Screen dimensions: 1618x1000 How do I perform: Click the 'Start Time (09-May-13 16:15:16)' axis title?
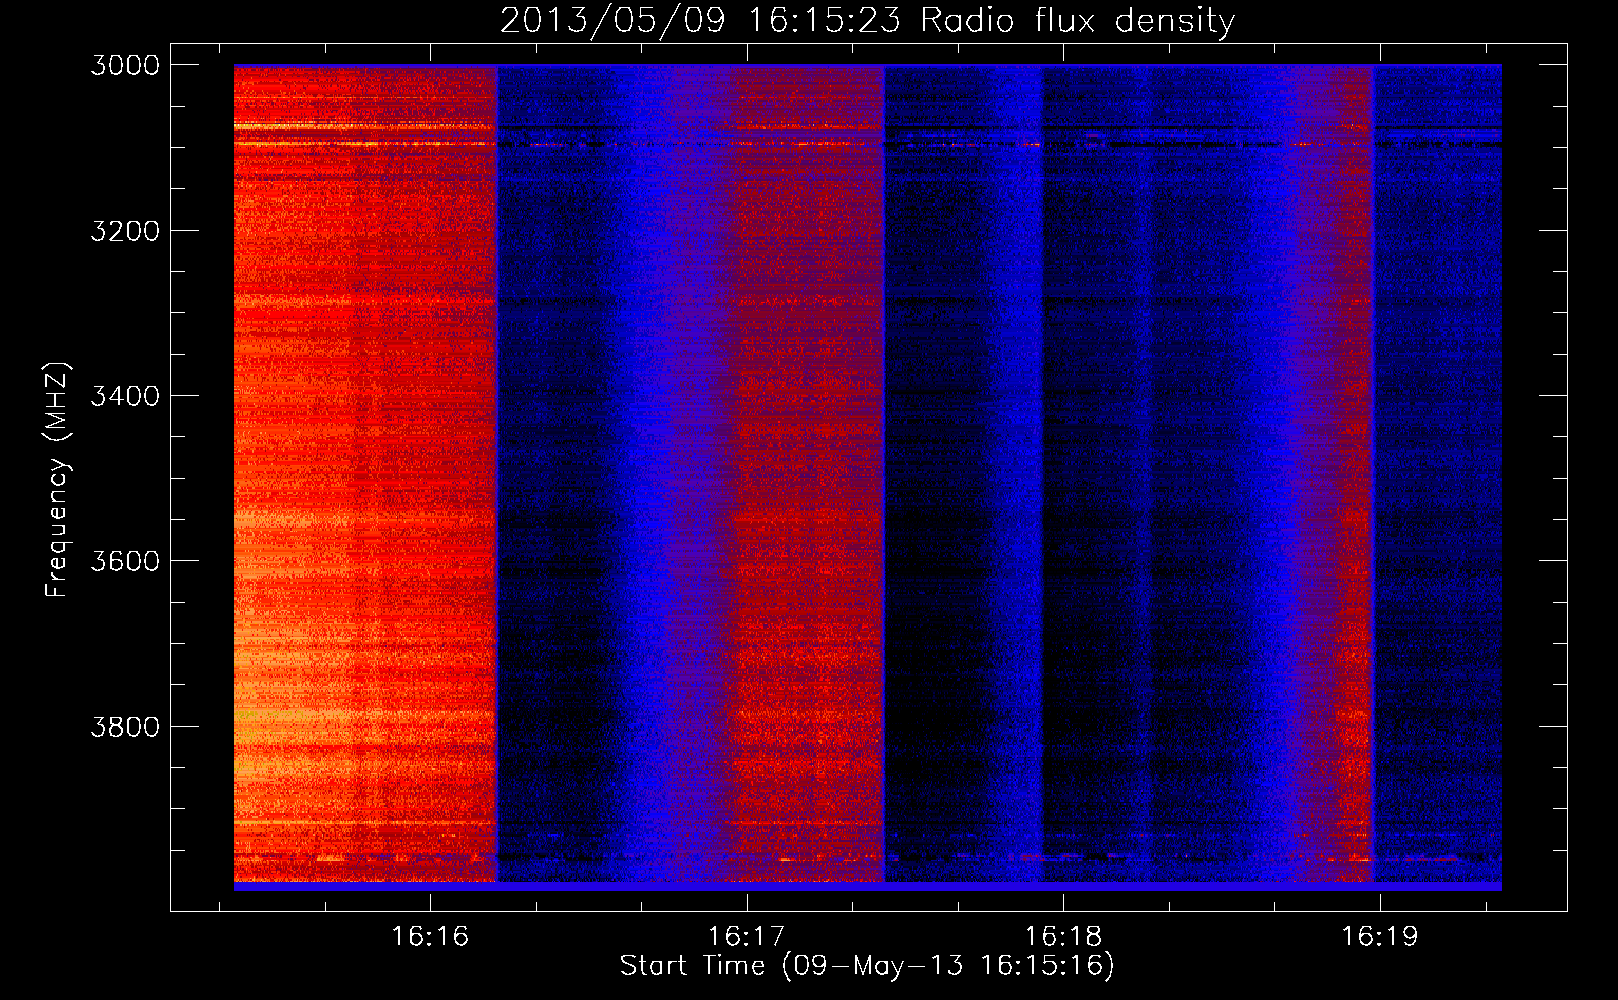(x=867, y=966)
